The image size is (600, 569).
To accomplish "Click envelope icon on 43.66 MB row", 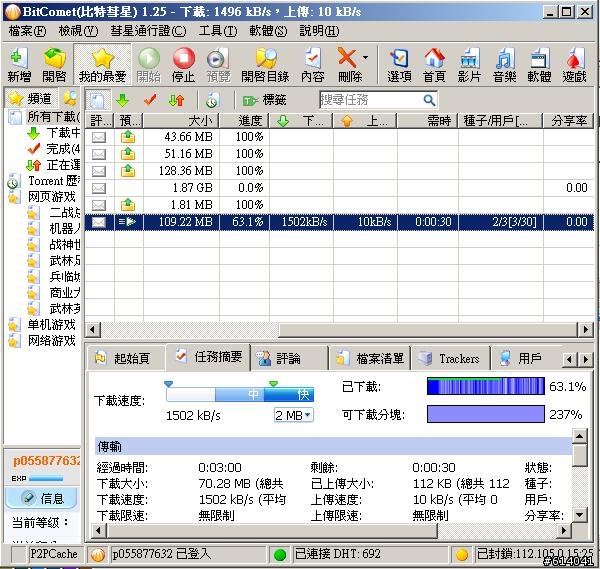I will pyautogui.click(x=99, y=137).
